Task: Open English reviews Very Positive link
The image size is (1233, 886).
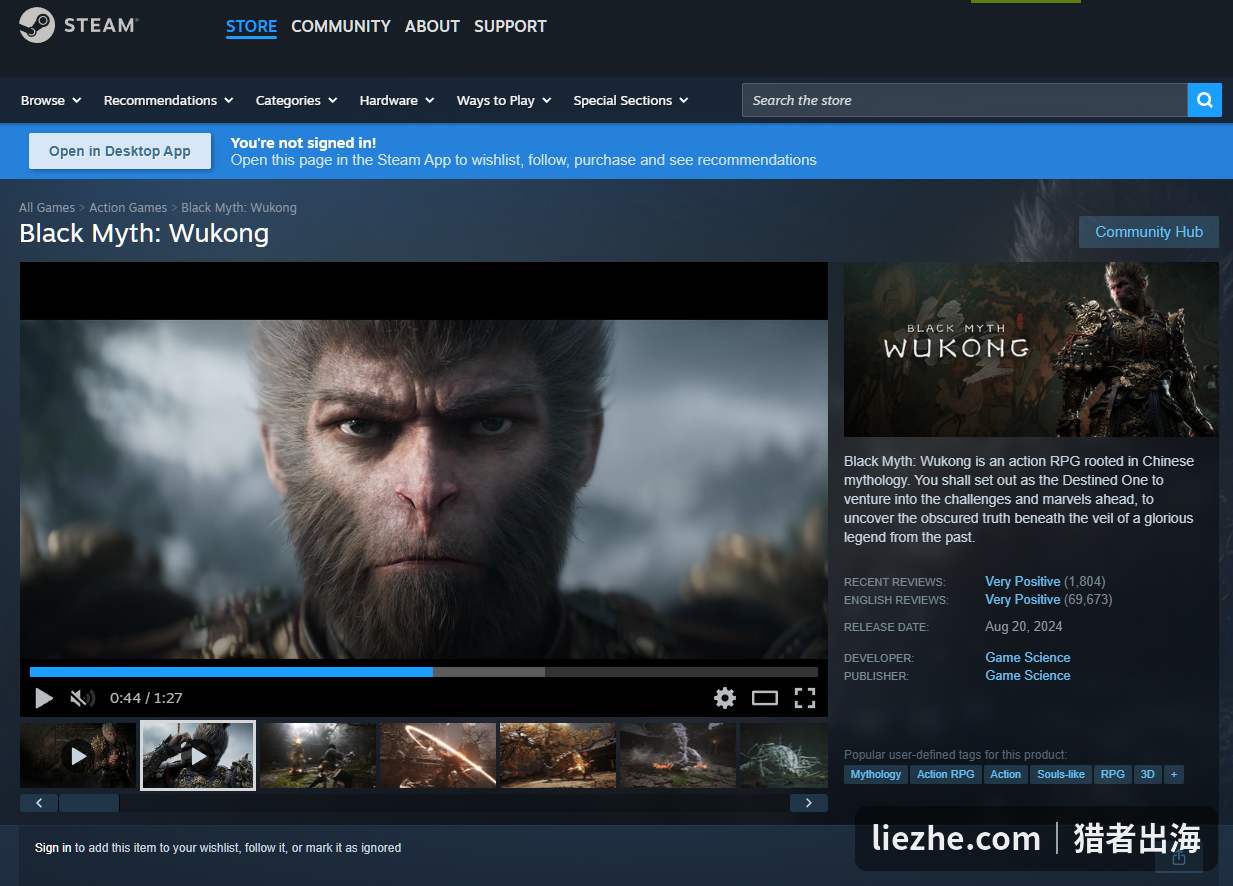Action: [x=1022, y=599]
